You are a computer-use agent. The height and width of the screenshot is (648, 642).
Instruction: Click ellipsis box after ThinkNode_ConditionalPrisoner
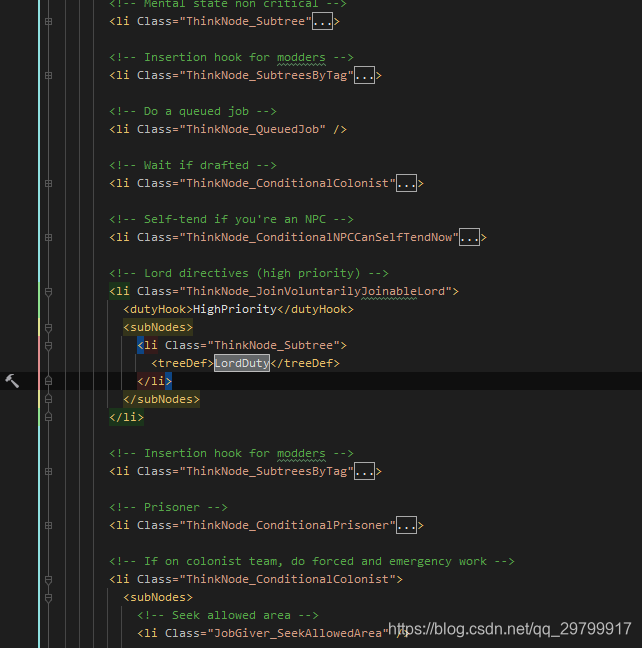point(406,526)
